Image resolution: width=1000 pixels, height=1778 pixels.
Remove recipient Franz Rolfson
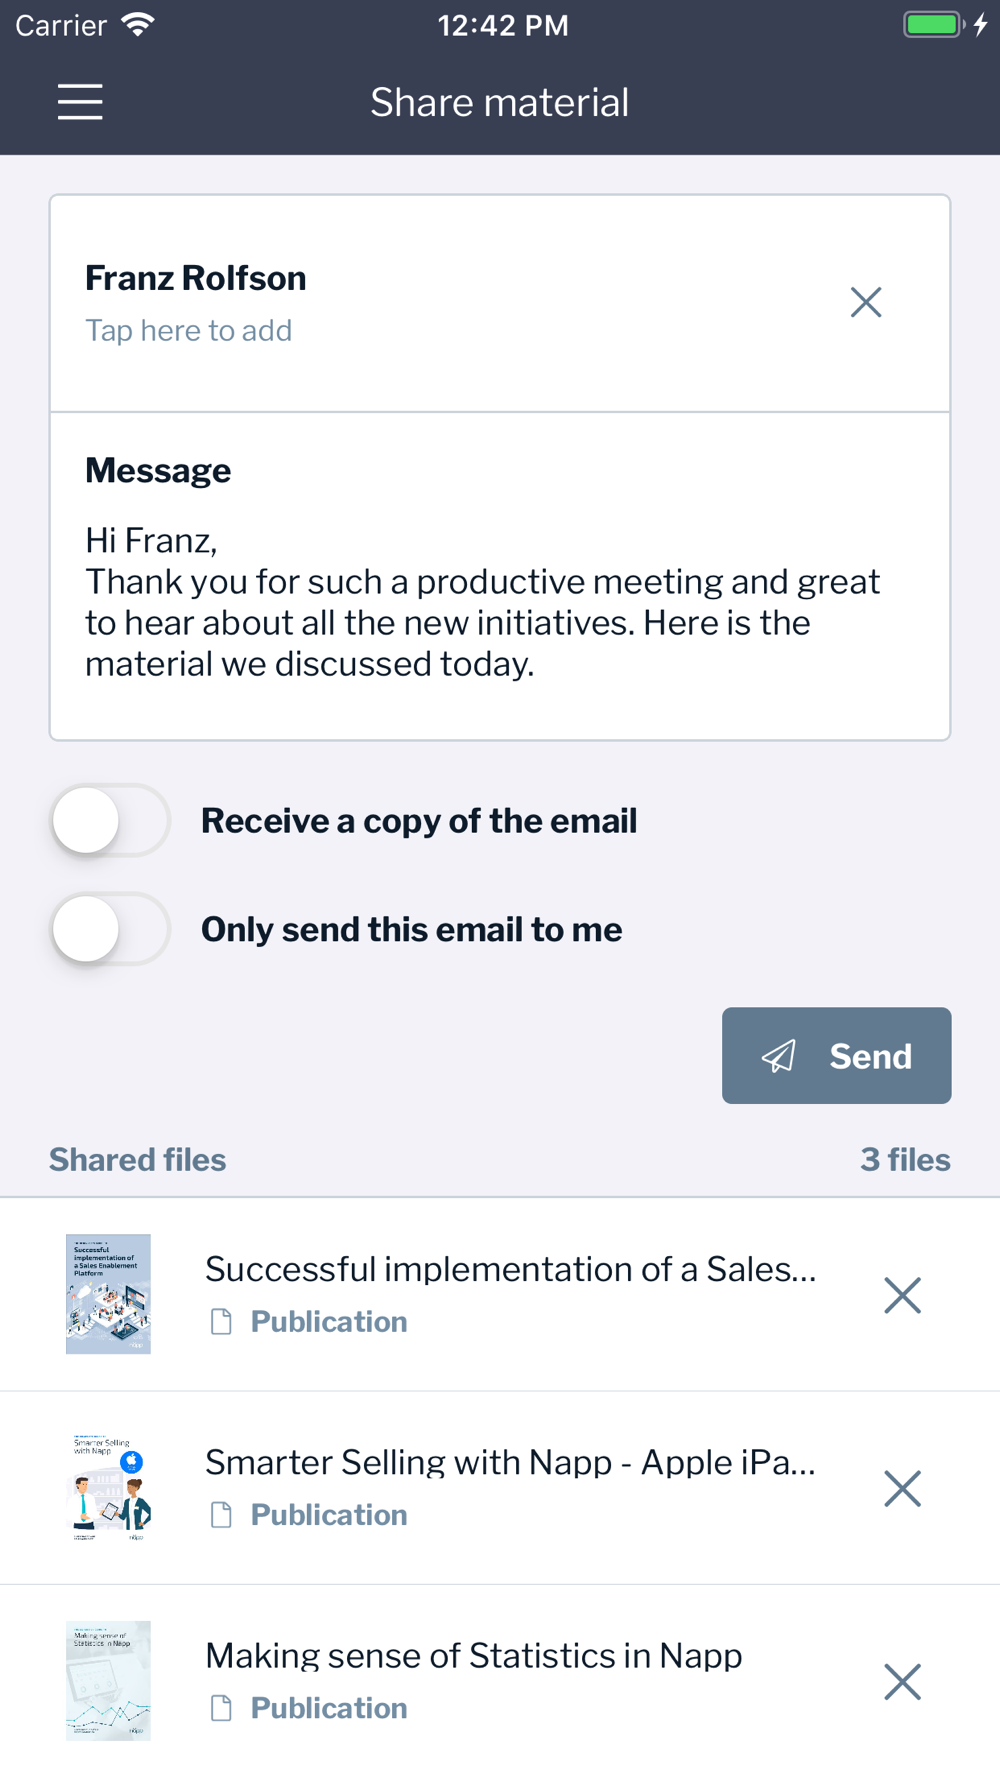(865, 302)
